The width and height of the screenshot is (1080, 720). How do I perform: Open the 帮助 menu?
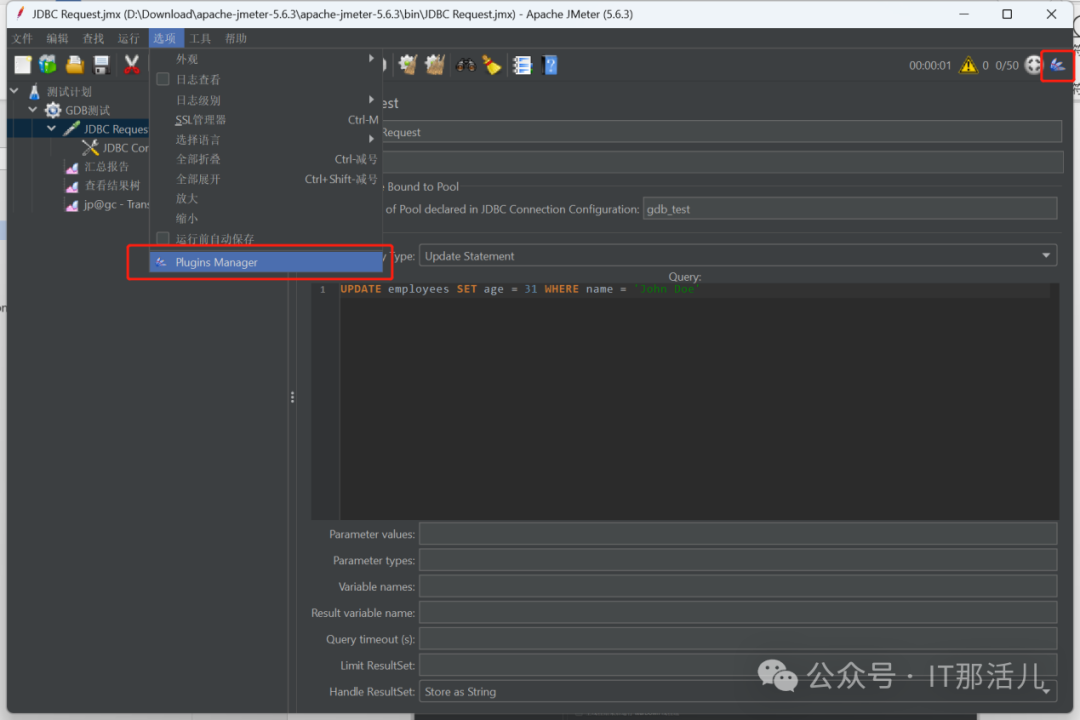(x=236, y=39)
